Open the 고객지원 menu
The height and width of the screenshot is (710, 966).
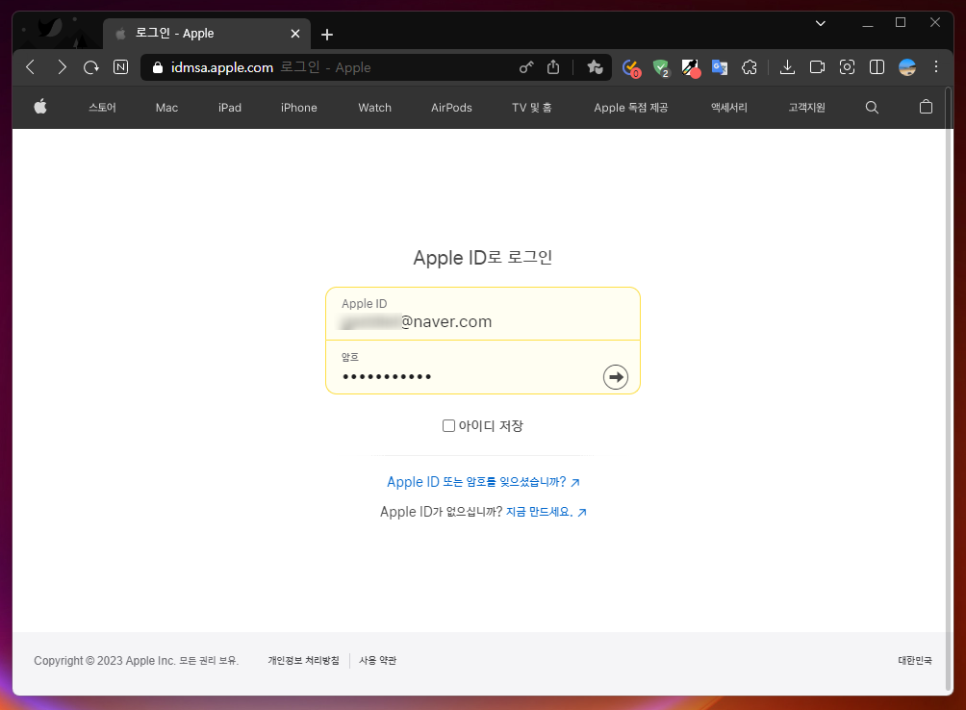coord(806,107)
